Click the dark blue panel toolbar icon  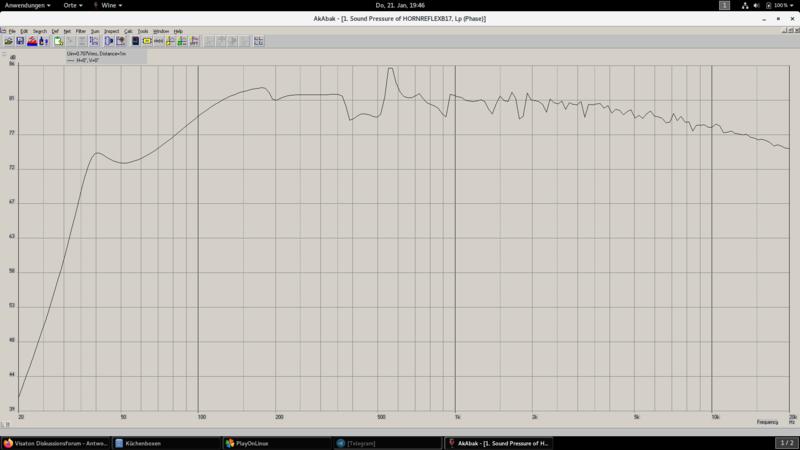click(136, 41)
